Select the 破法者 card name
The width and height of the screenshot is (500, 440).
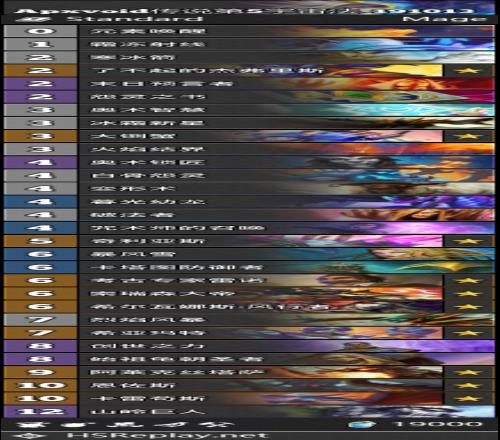click(x=132, y=215)
